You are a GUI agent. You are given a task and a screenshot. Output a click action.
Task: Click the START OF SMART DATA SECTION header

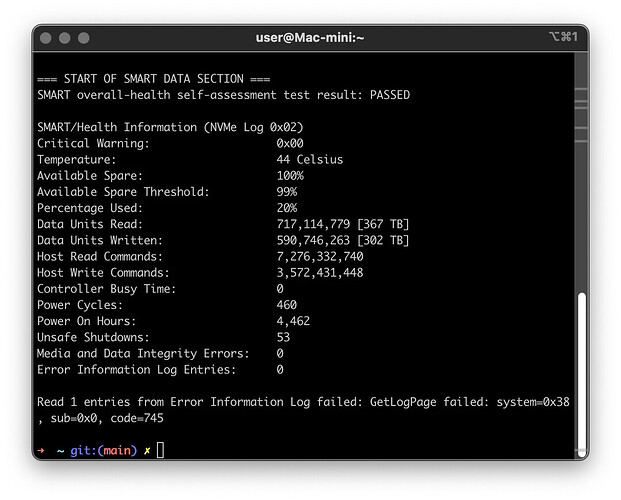(x=154, y=79)
